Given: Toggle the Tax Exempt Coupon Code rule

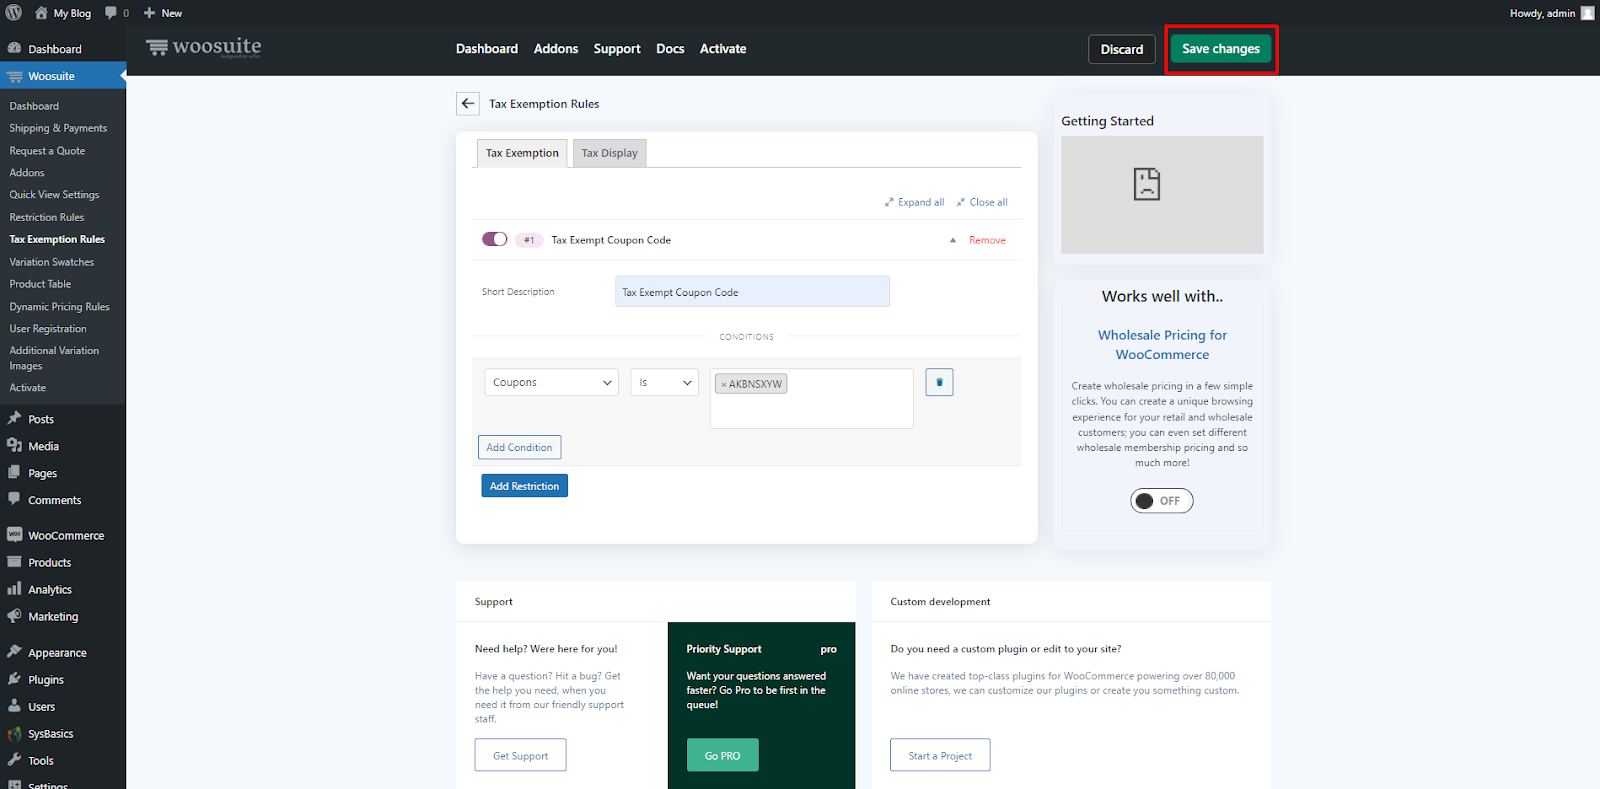Looking at the screenshot, I should pos(495,239).
